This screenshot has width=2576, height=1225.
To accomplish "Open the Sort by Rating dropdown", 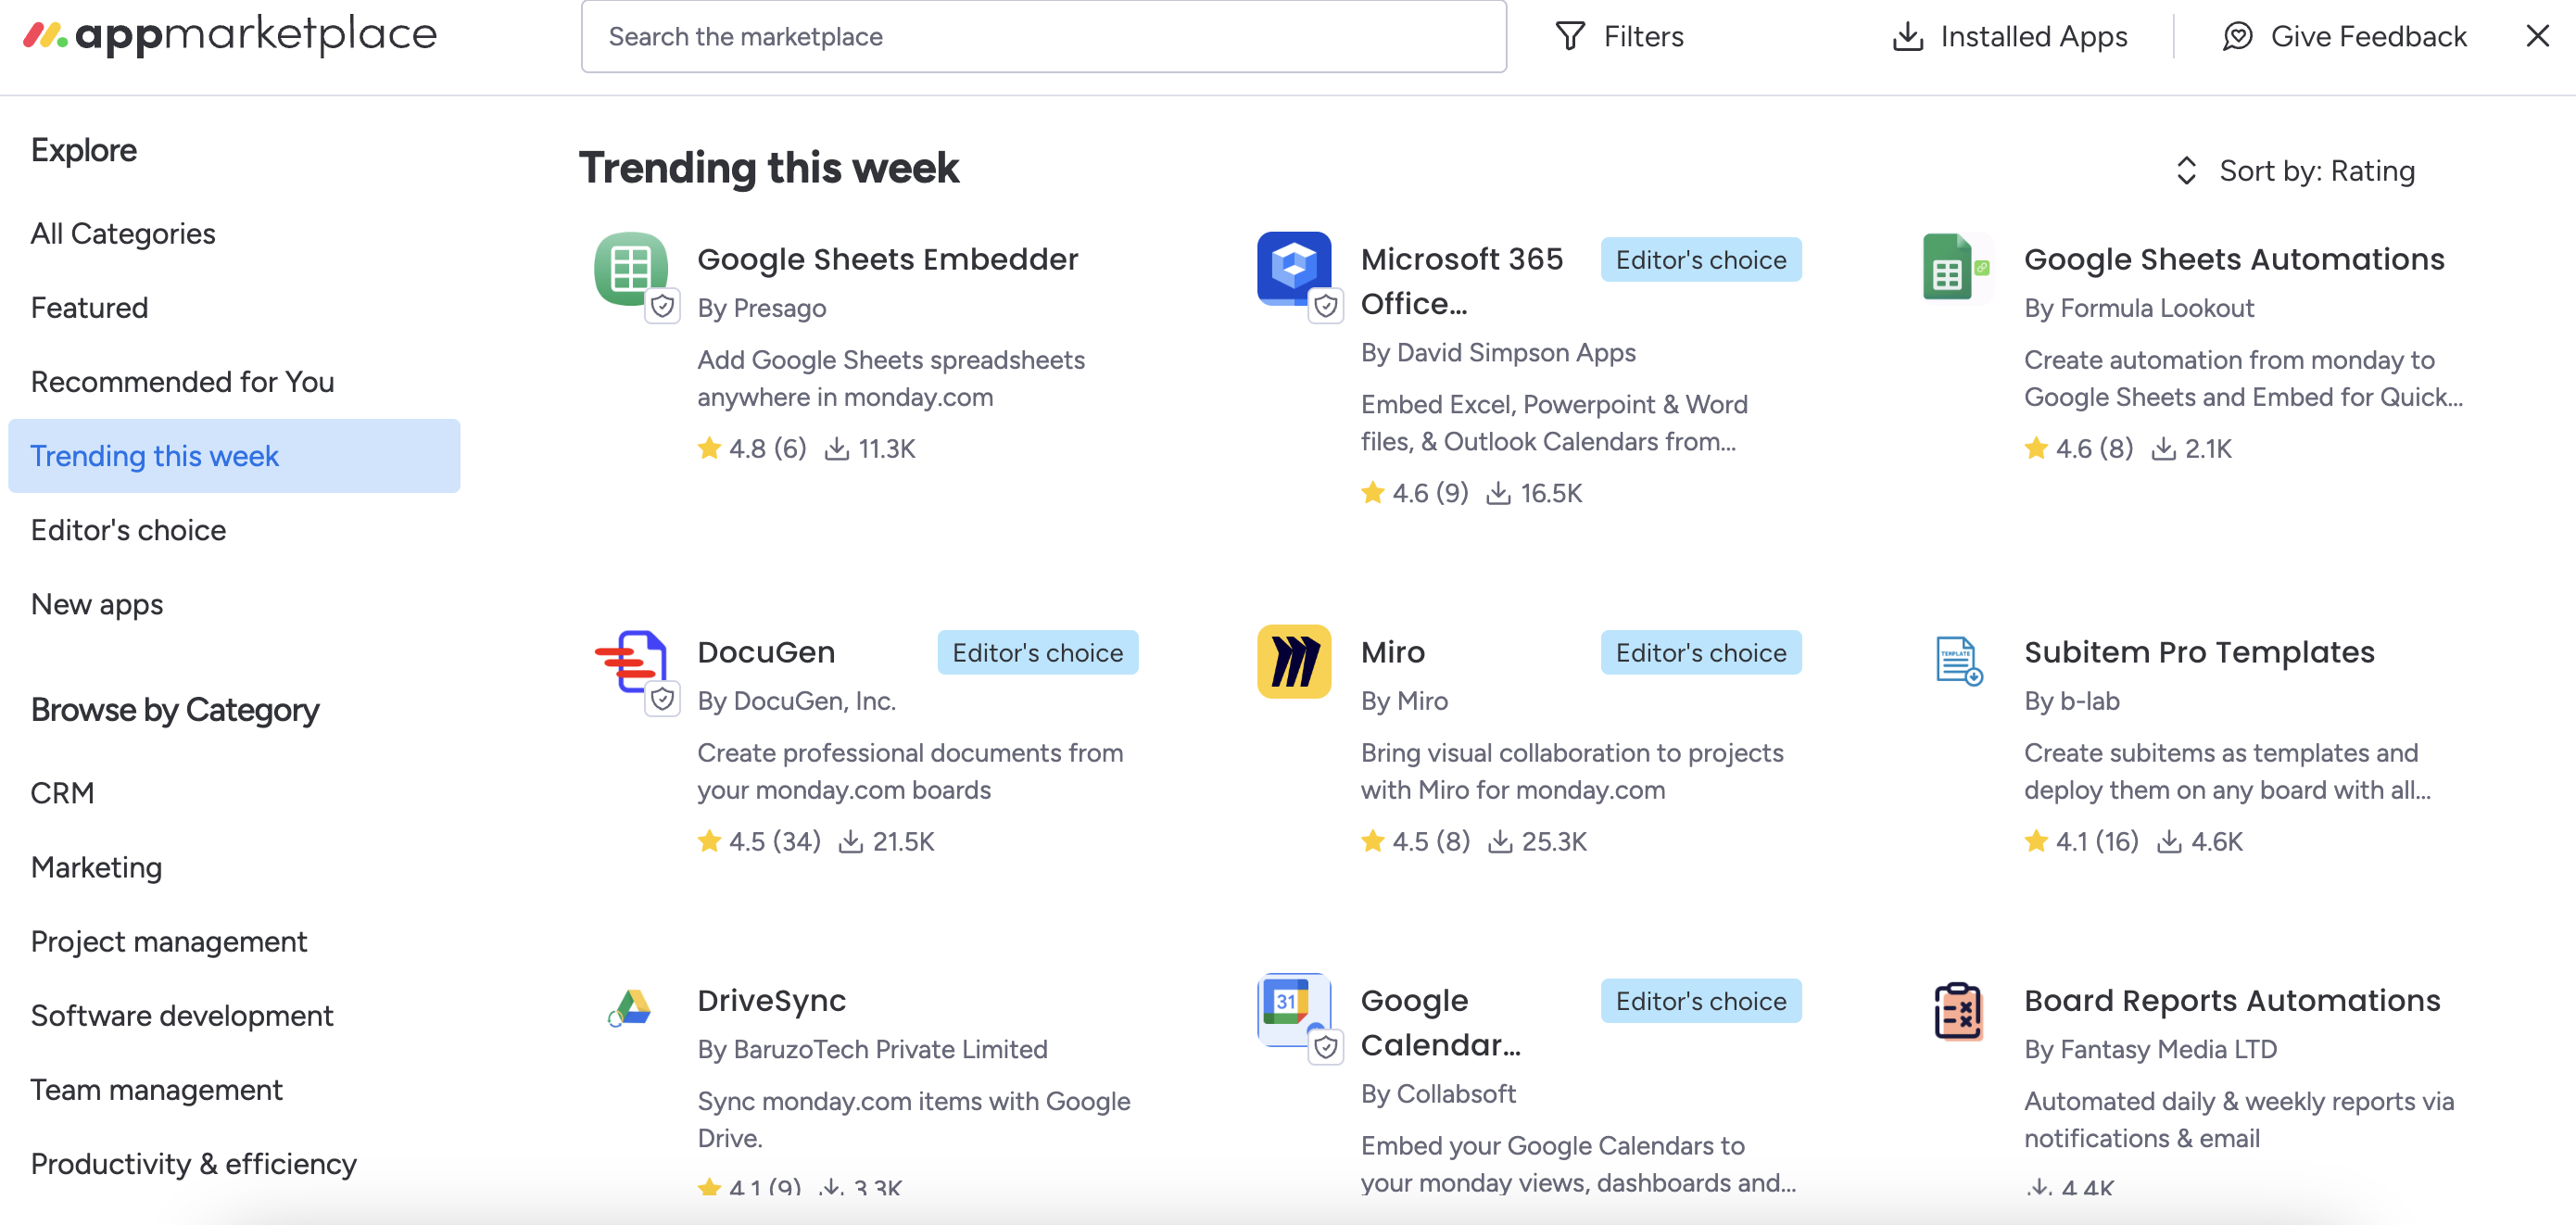I will [x=2296, y=171].
